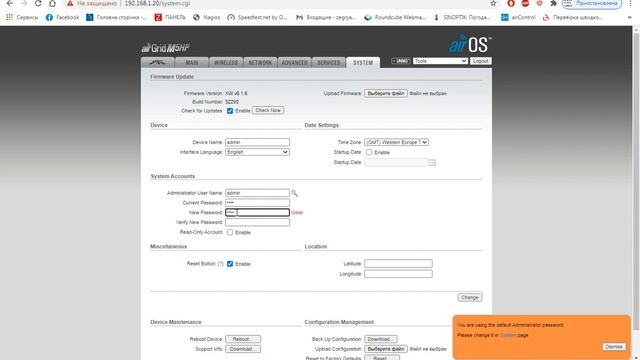Enable the Startup Date checkbox

(x=369, y=152)
